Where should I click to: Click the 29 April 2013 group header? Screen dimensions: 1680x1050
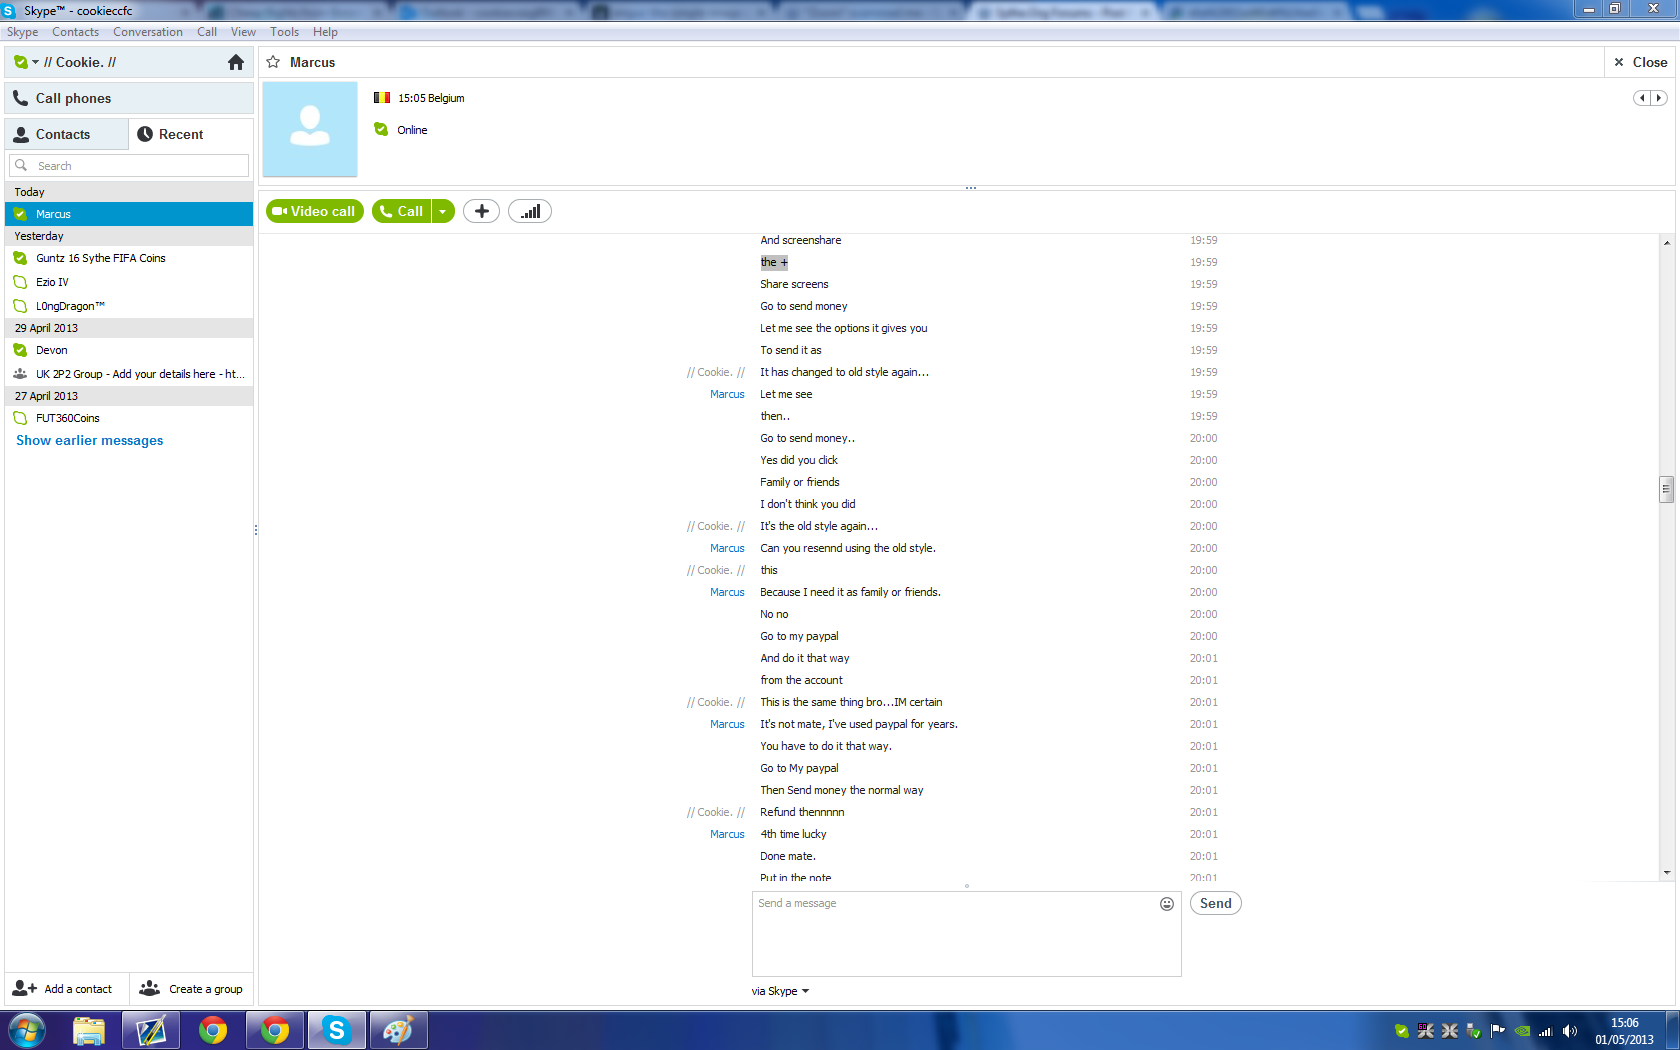pyautogui.click(x=129, y=328)
